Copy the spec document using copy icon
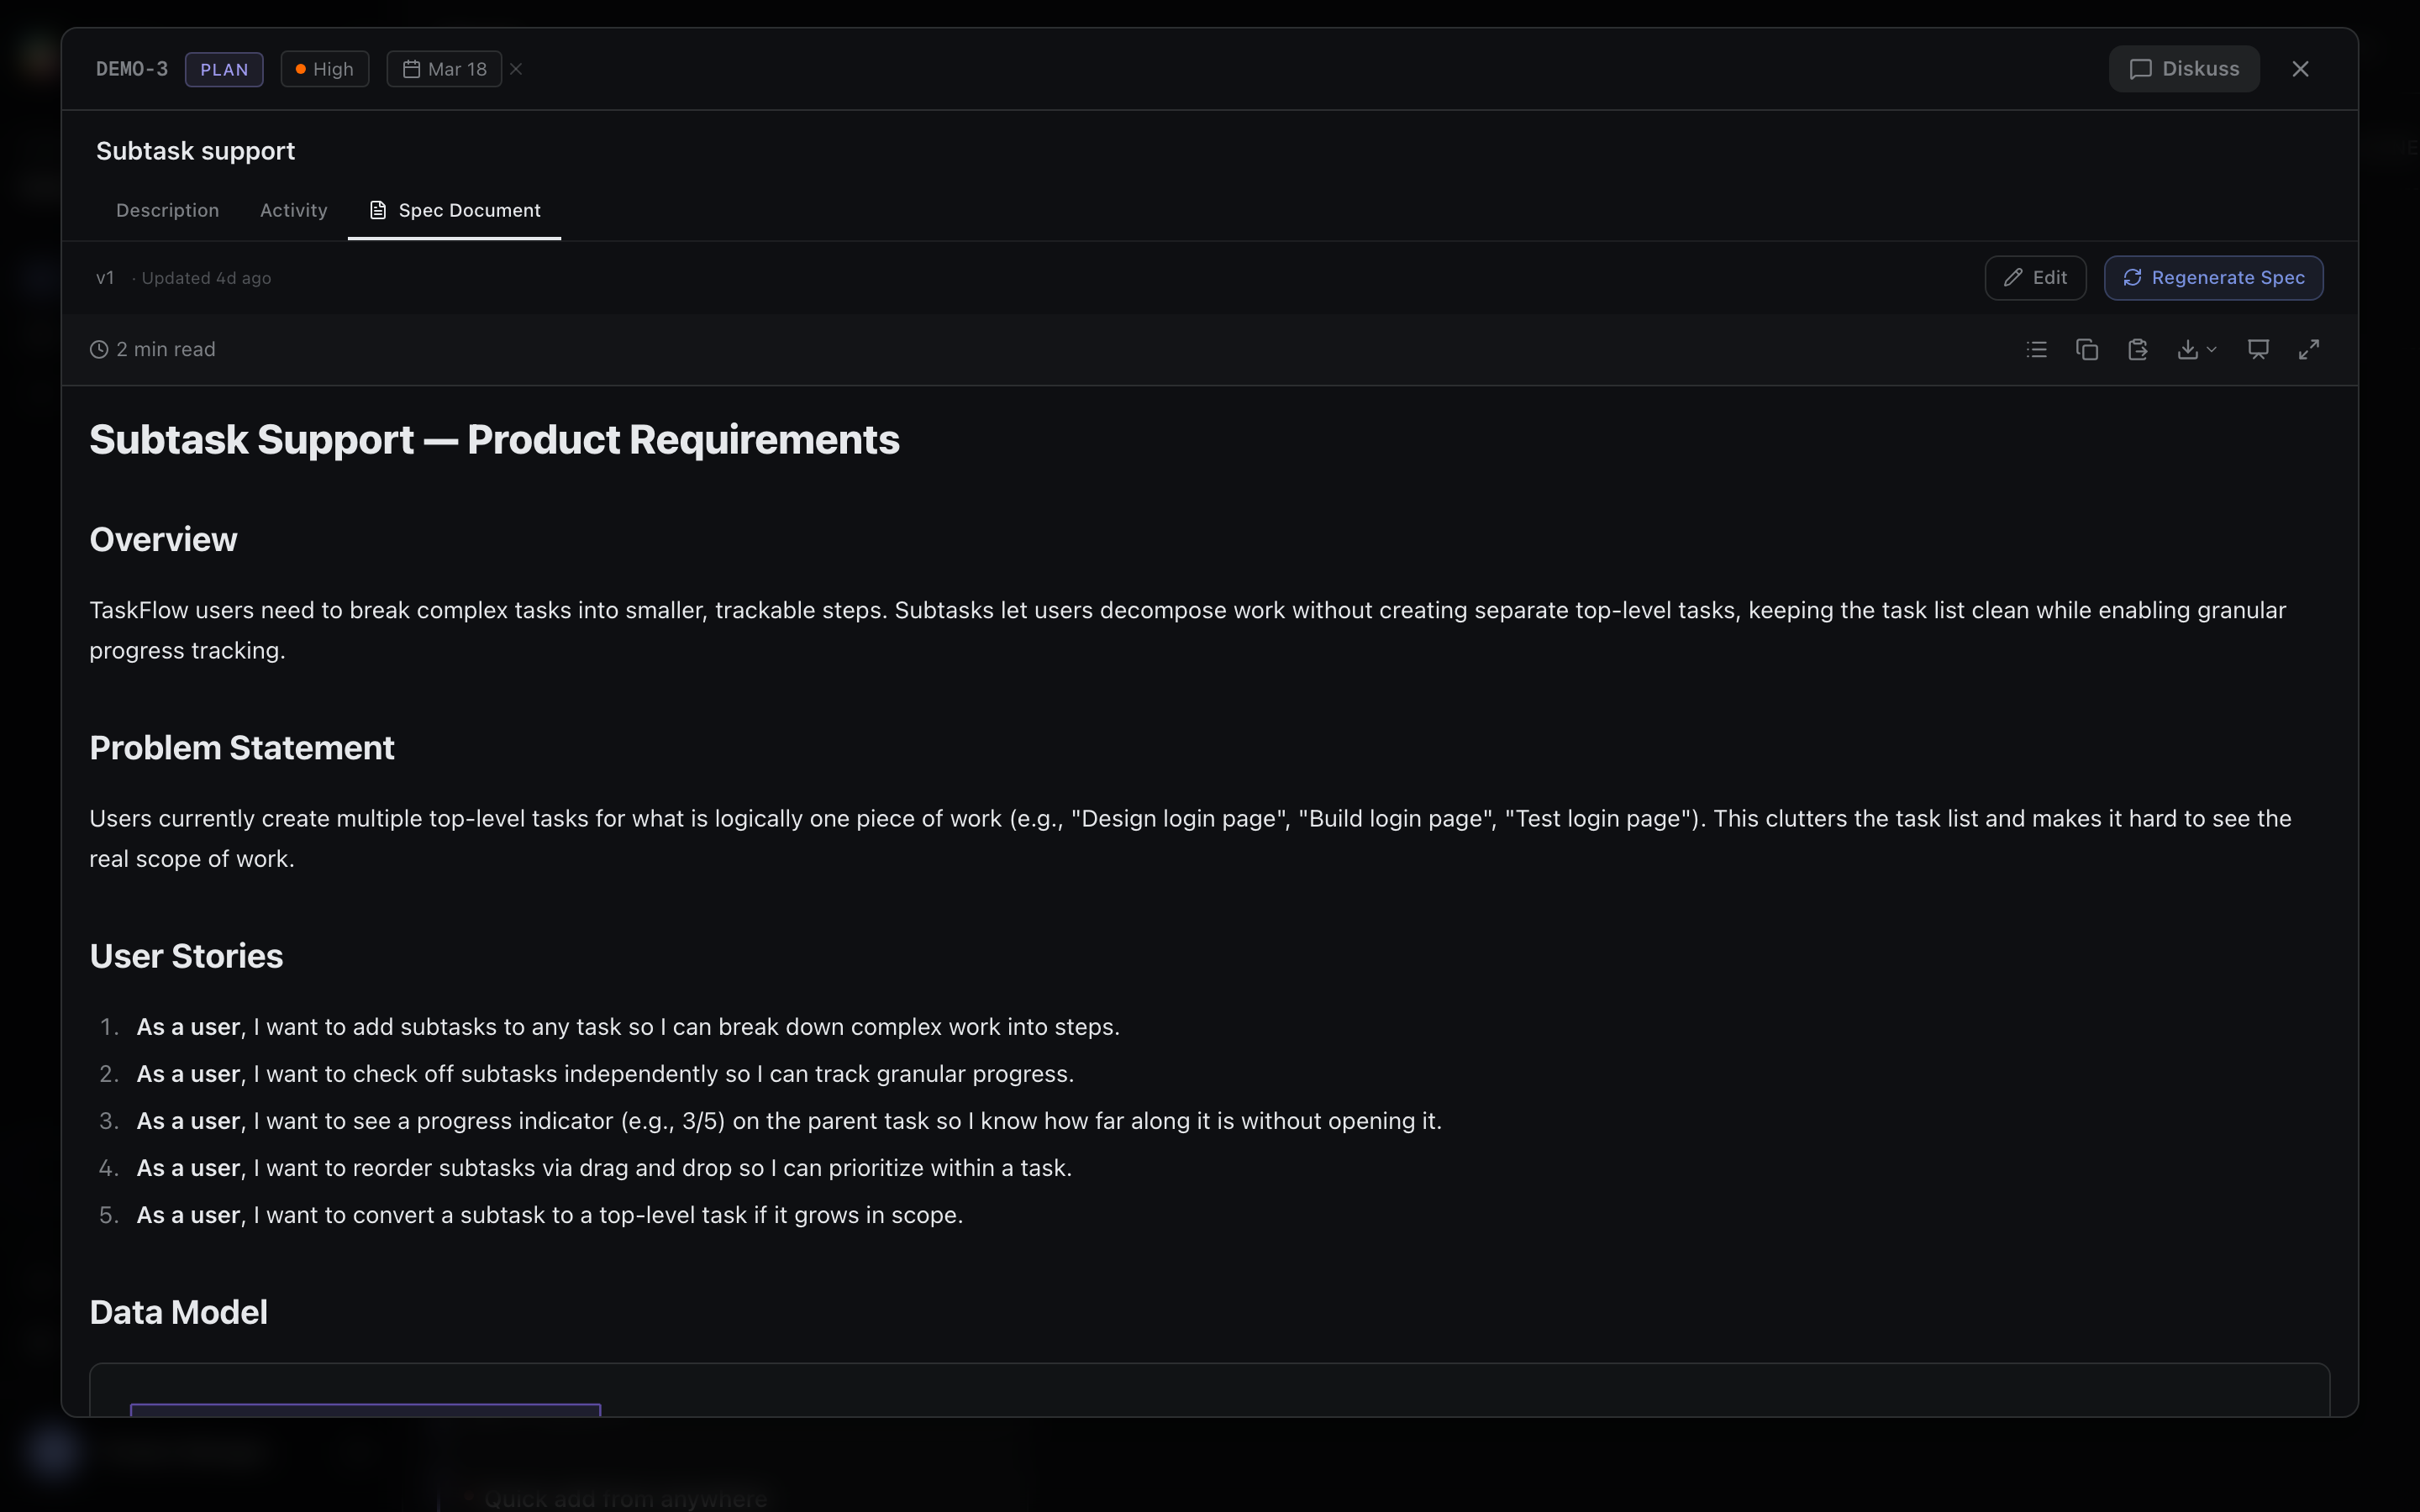The height and width of the screenshot is (1512, 2420). [x=2086, y=349]
